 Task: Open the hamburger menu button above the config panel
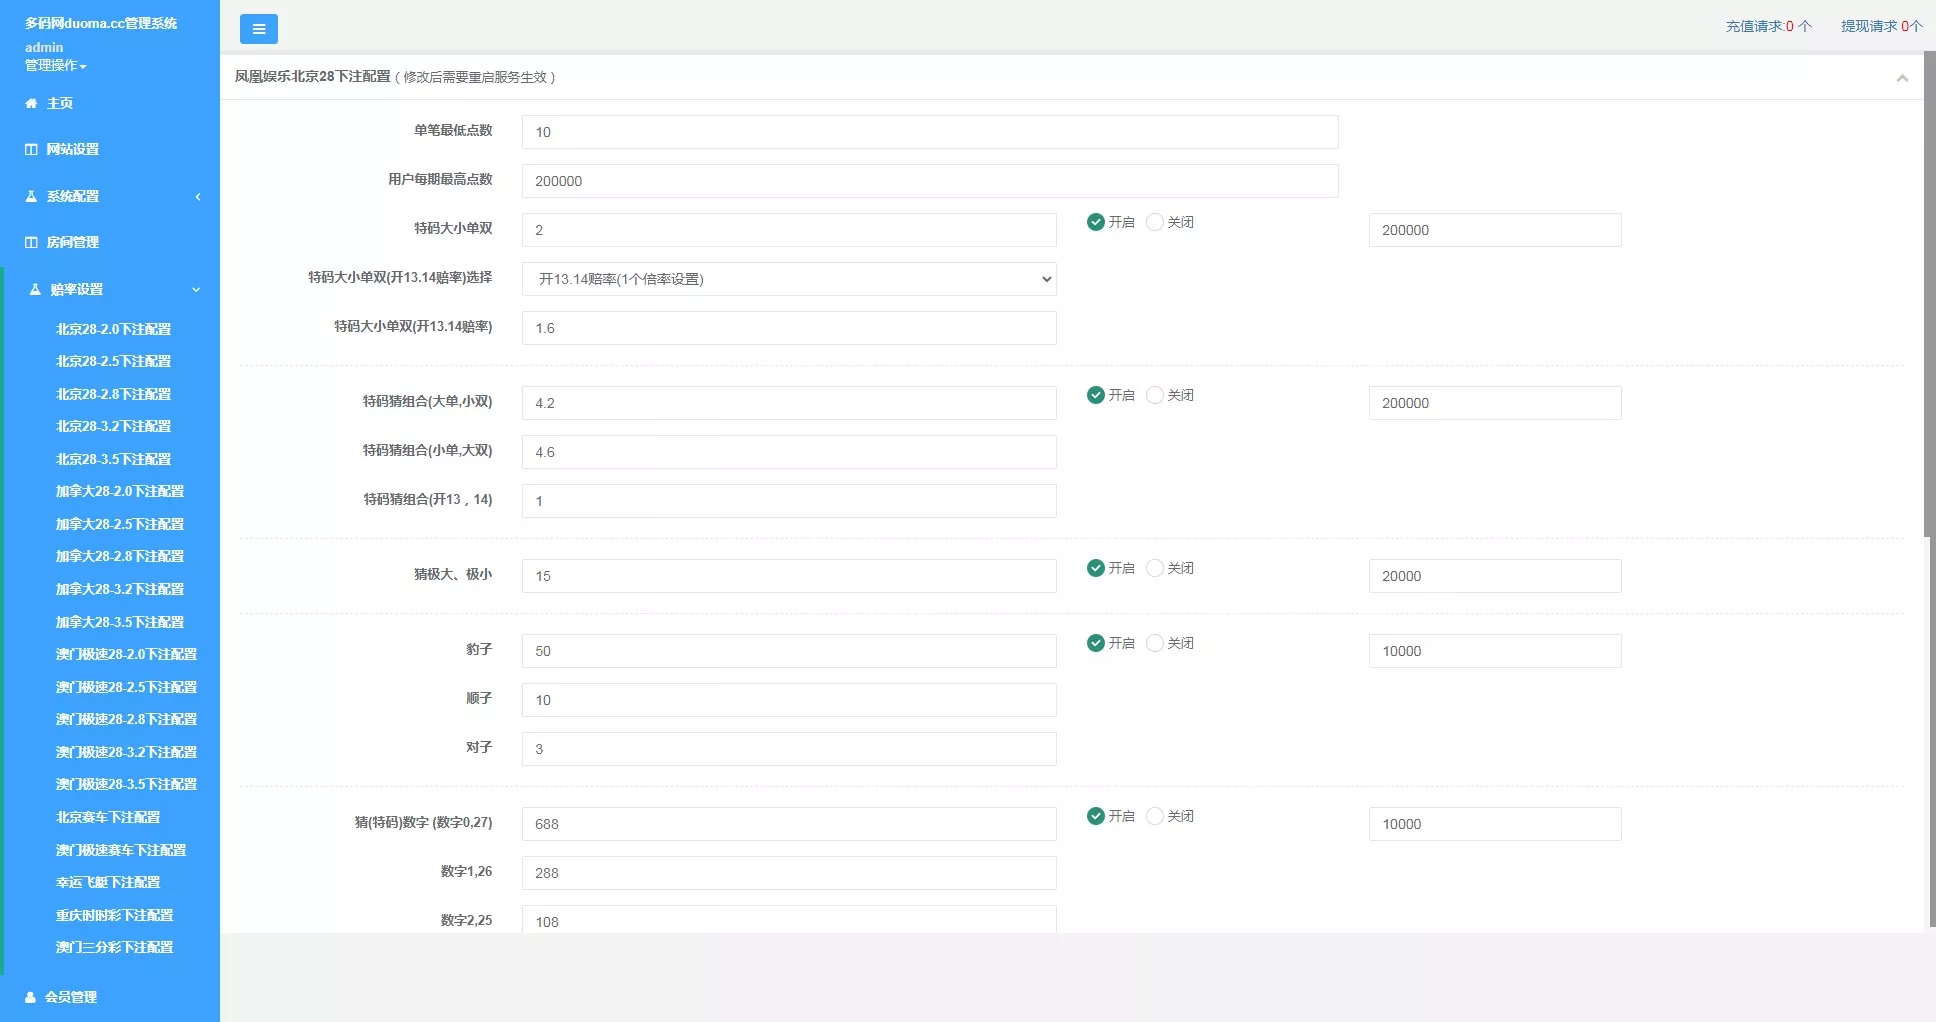(259, 29)
